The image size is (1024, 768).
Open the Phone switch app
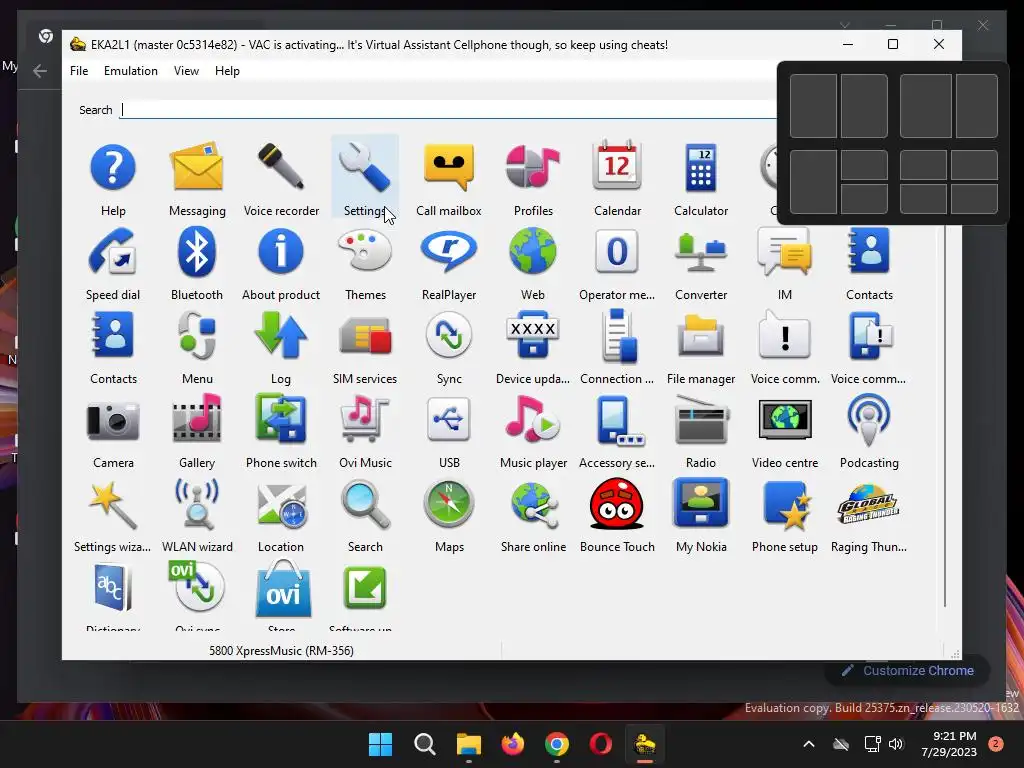tap(281, 419)
